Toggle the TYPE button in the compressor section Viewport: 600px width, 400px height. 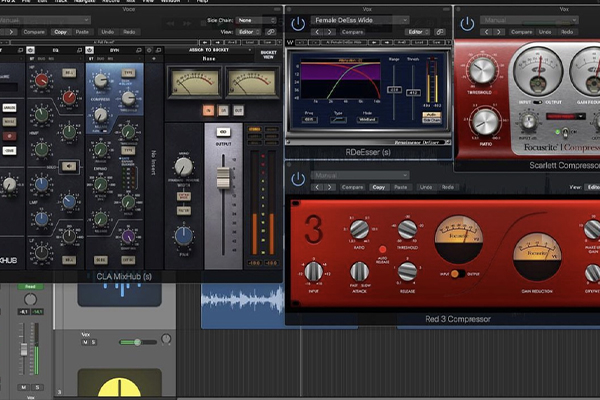tap(128, 73)
